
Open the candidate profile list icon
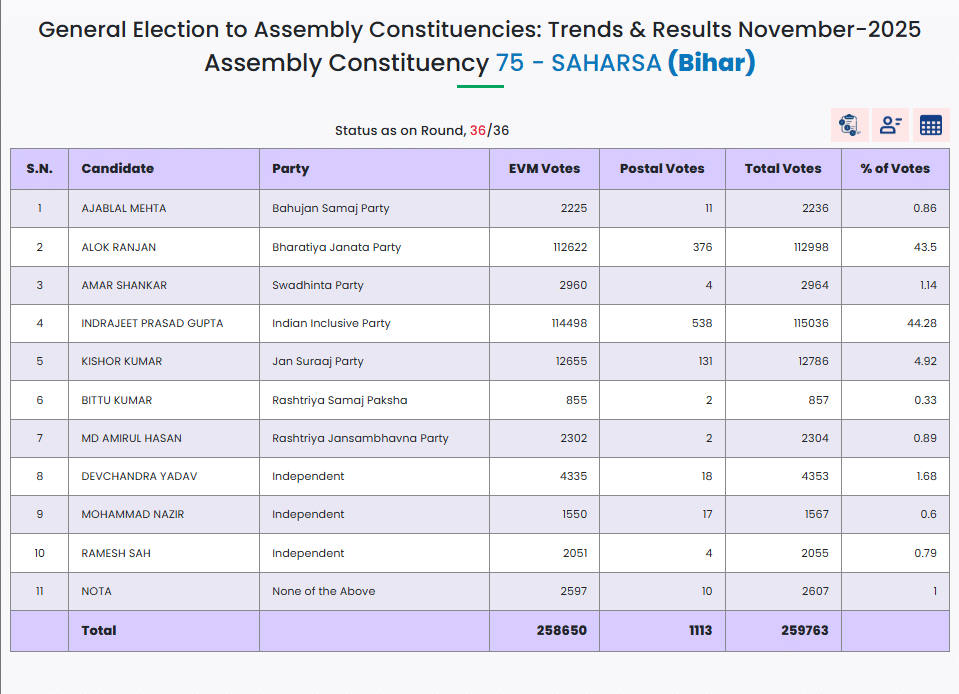pyautogui.click(x=890, y=125)
